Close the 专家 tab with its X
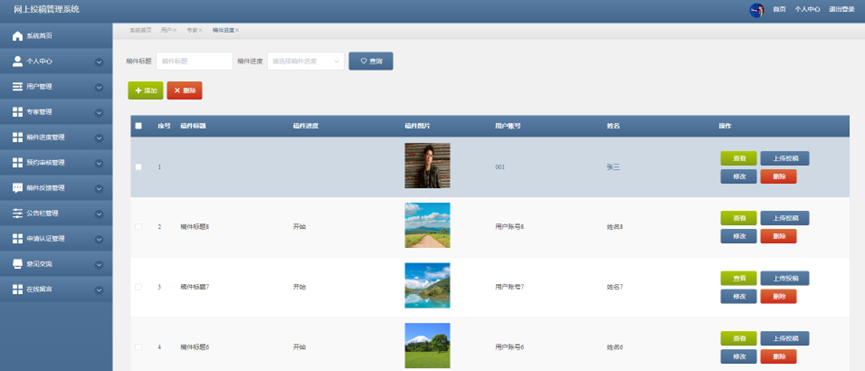 tap(200, 30)
